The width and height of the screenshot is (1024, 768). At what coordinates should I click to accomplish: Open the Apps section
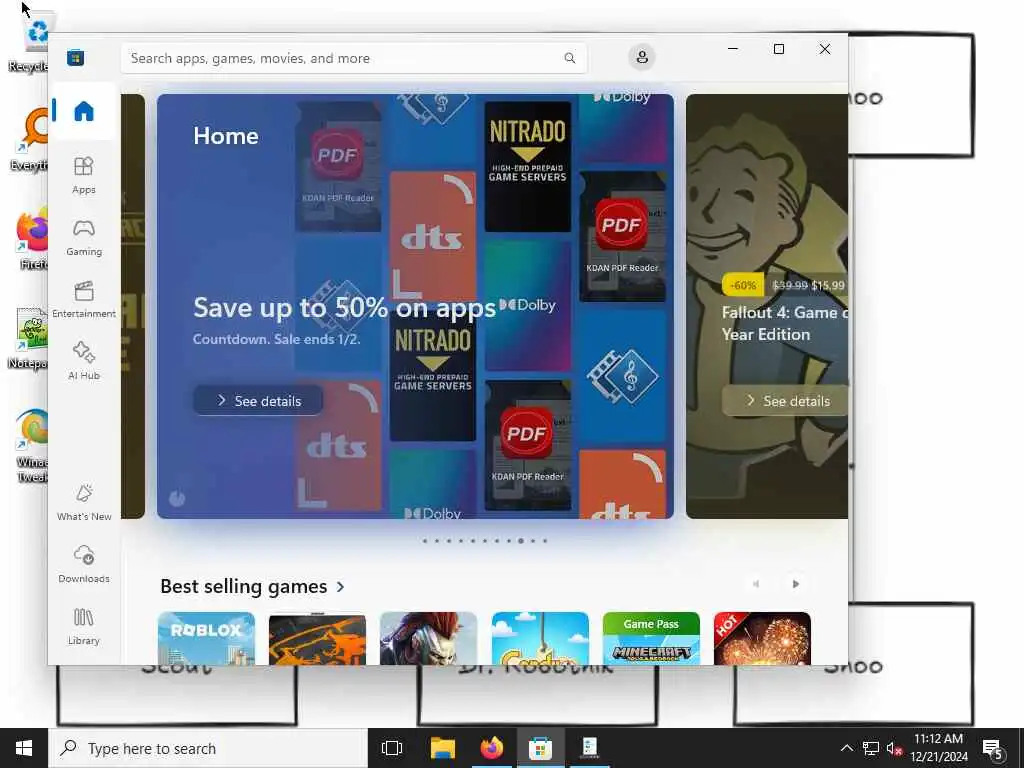click(84, 175)
